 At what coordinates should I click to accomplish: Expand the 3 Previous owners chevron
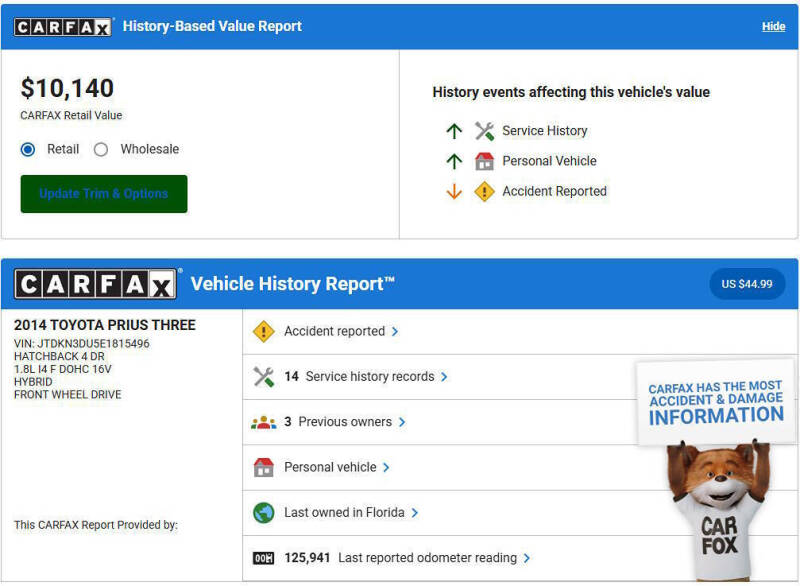tap(402, 422)
